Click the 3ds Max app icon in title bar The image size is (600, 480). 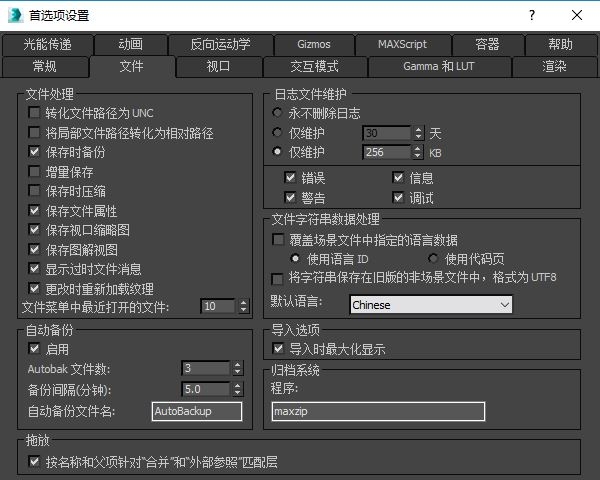[x=15, y=15]
